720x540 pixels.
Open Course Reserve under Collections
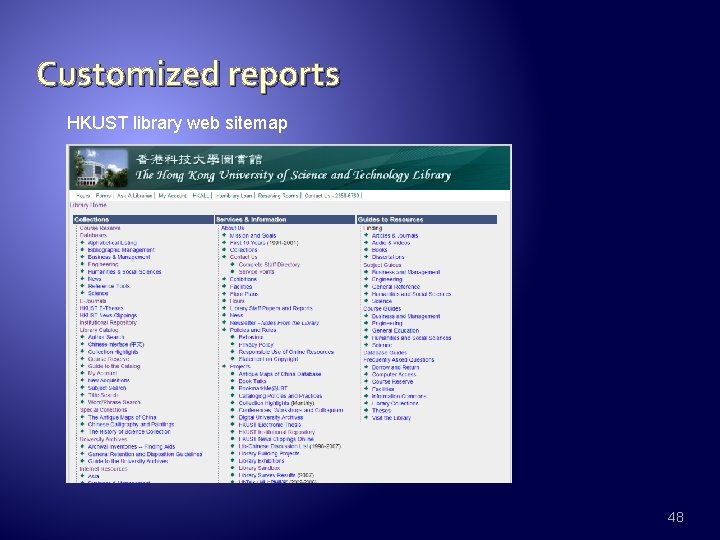click(x=100, y=228)
